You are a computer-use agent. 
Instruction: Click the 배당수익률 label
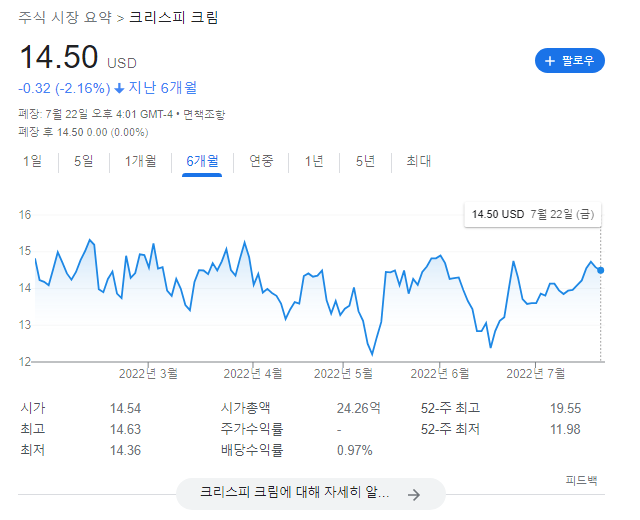click(252, 450)
